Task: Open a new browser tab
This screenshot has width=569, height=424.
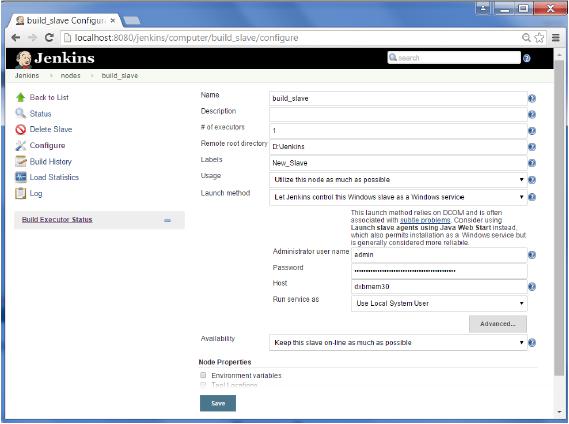Action: point(131,20)
